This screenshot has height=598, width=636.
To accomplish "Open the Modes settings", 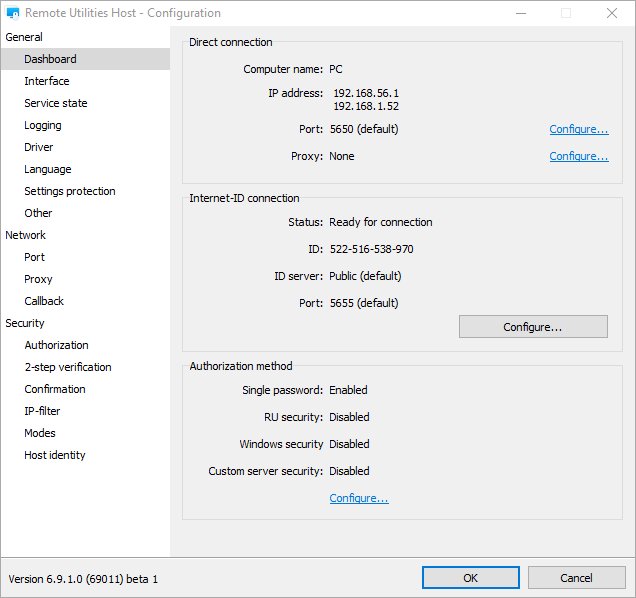I will (x=40, y=433).
